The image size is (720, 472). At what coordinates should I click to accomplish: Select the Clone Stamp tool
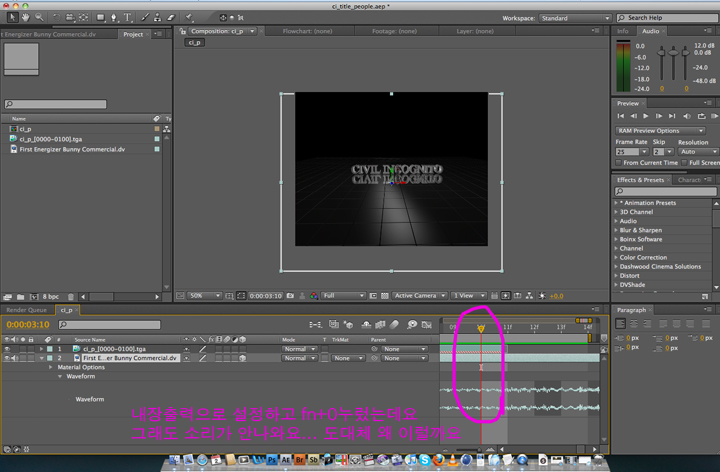(x=158, y=17)
